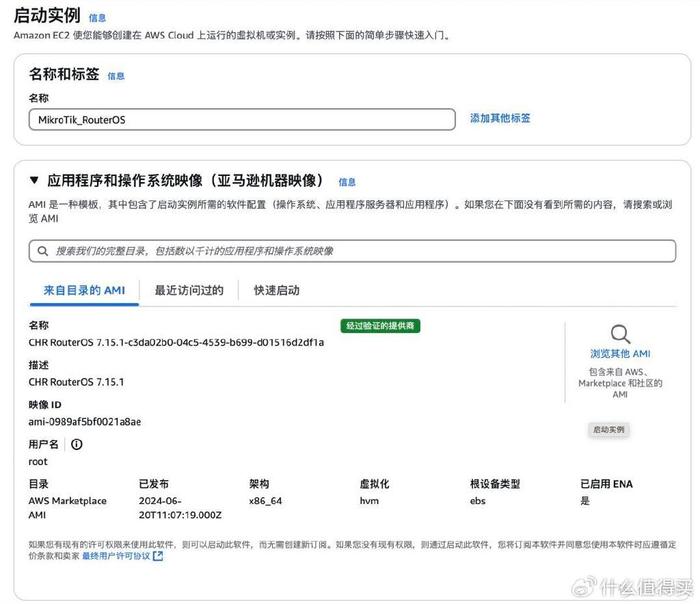
Task: Select AMI name text CHR RouterOS 7.15.1-c3da02b0
Action: [176, 342]
